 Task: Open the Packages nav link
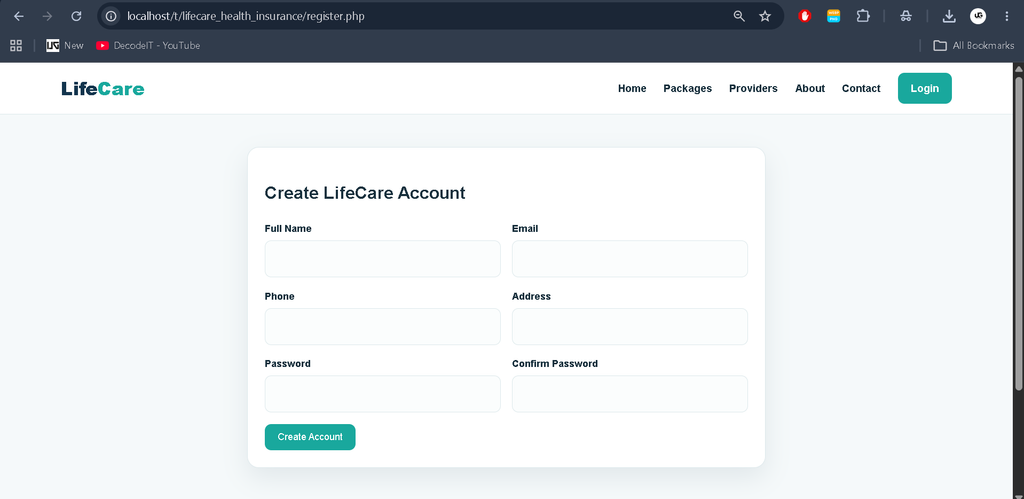click(688, 88)
